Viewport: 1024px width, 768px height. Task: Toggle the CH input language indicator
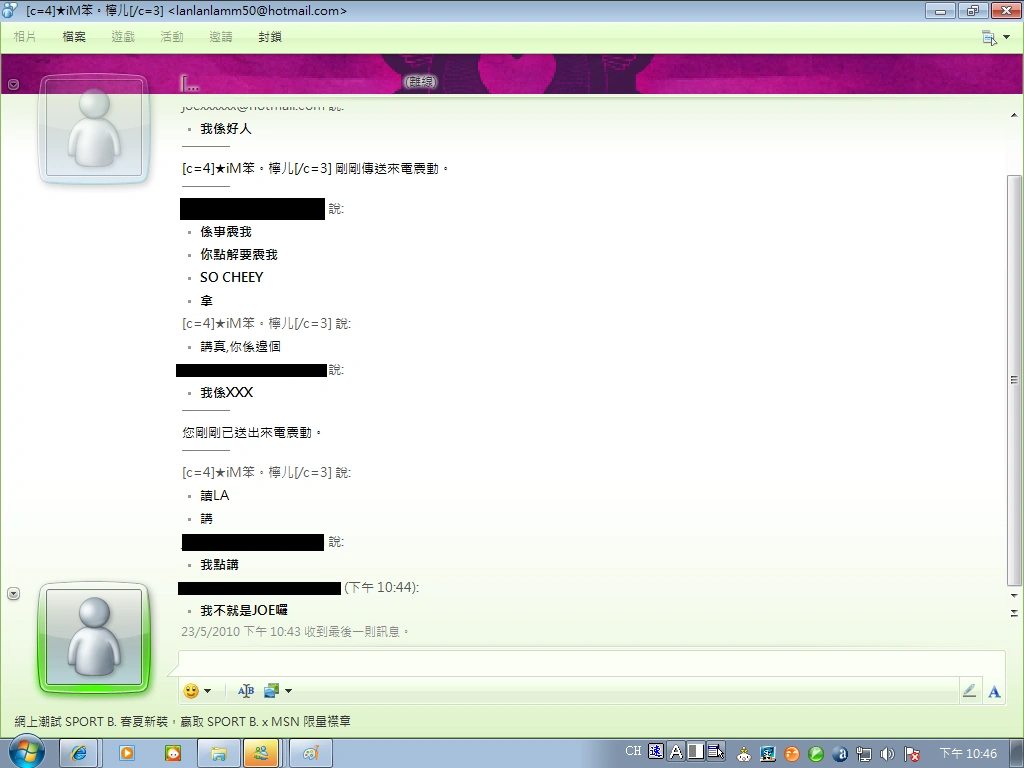pyautogui.click(x=633, y=752)
